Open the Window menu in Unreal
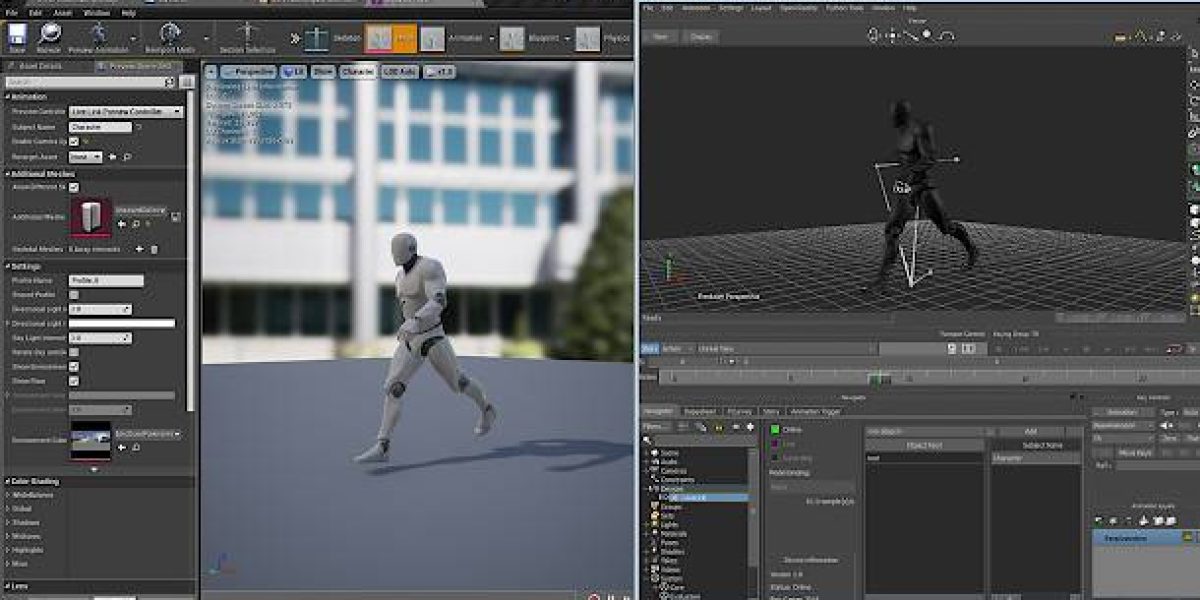 pos(97,13)
